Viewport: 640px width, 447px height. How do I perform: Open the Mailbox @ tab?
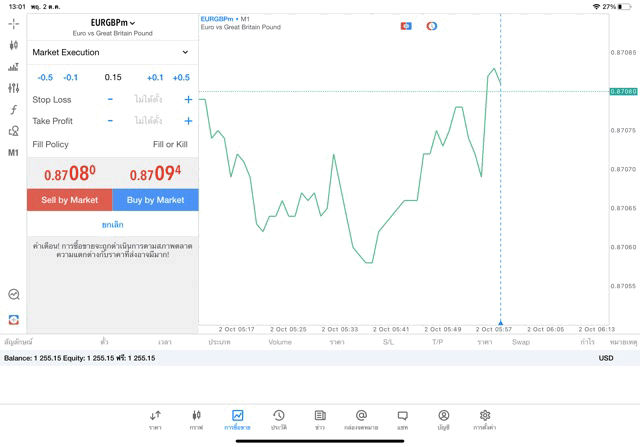[x=361, y=419]
